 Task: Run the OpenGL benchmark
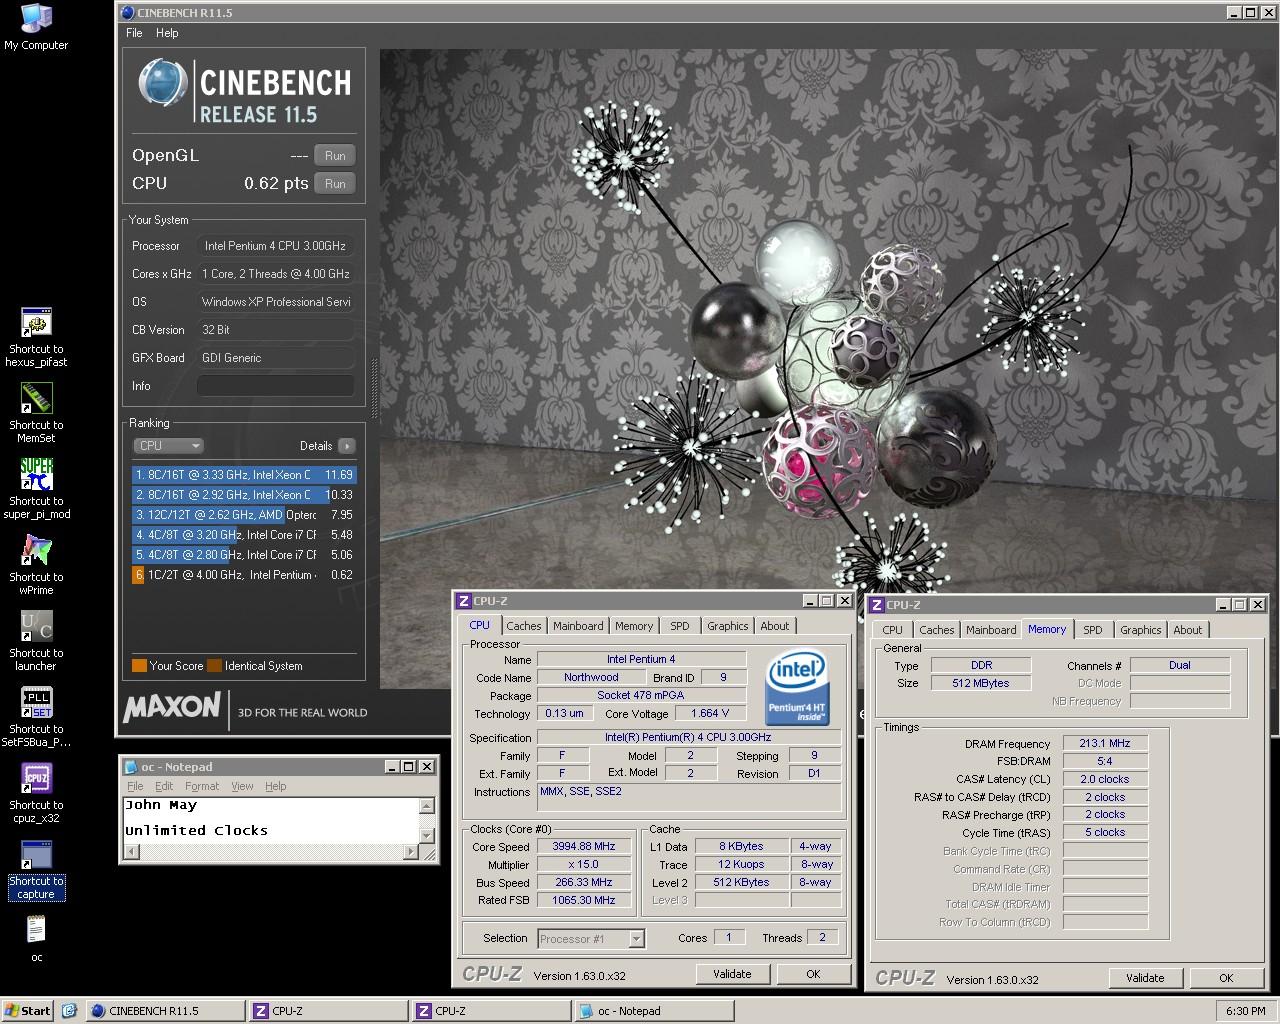335,156
